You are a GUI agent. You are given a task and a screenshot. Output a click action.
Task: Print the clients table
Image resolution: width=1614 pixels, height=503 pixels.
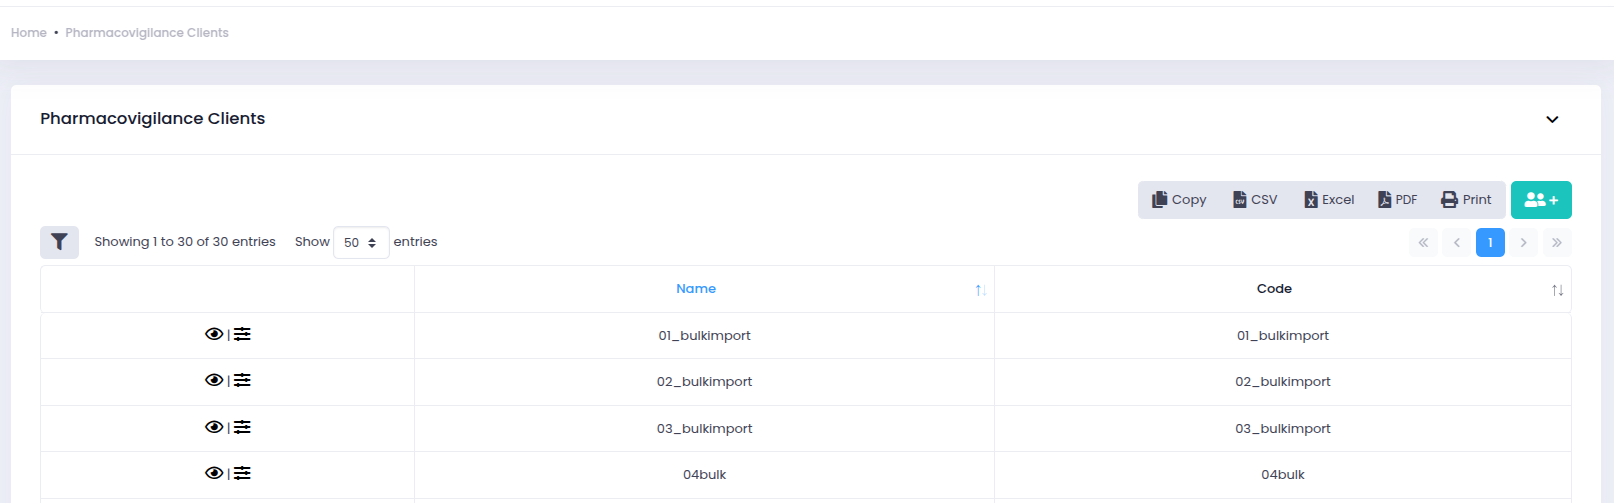point(1466,200)
